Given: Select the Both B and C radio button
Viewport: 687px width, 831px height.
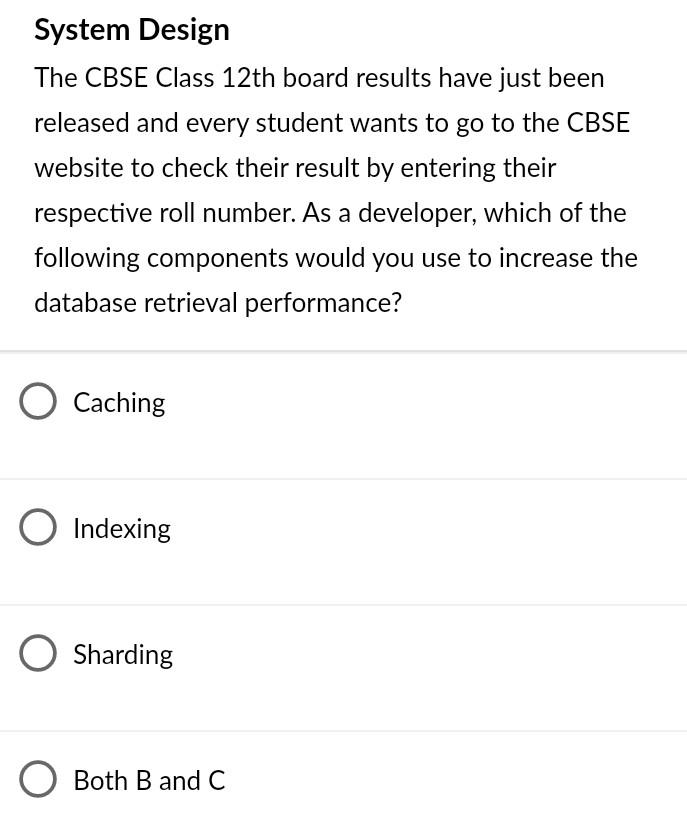Looking at the screenshot, I should pyautogui.click(x=38, y=779).
